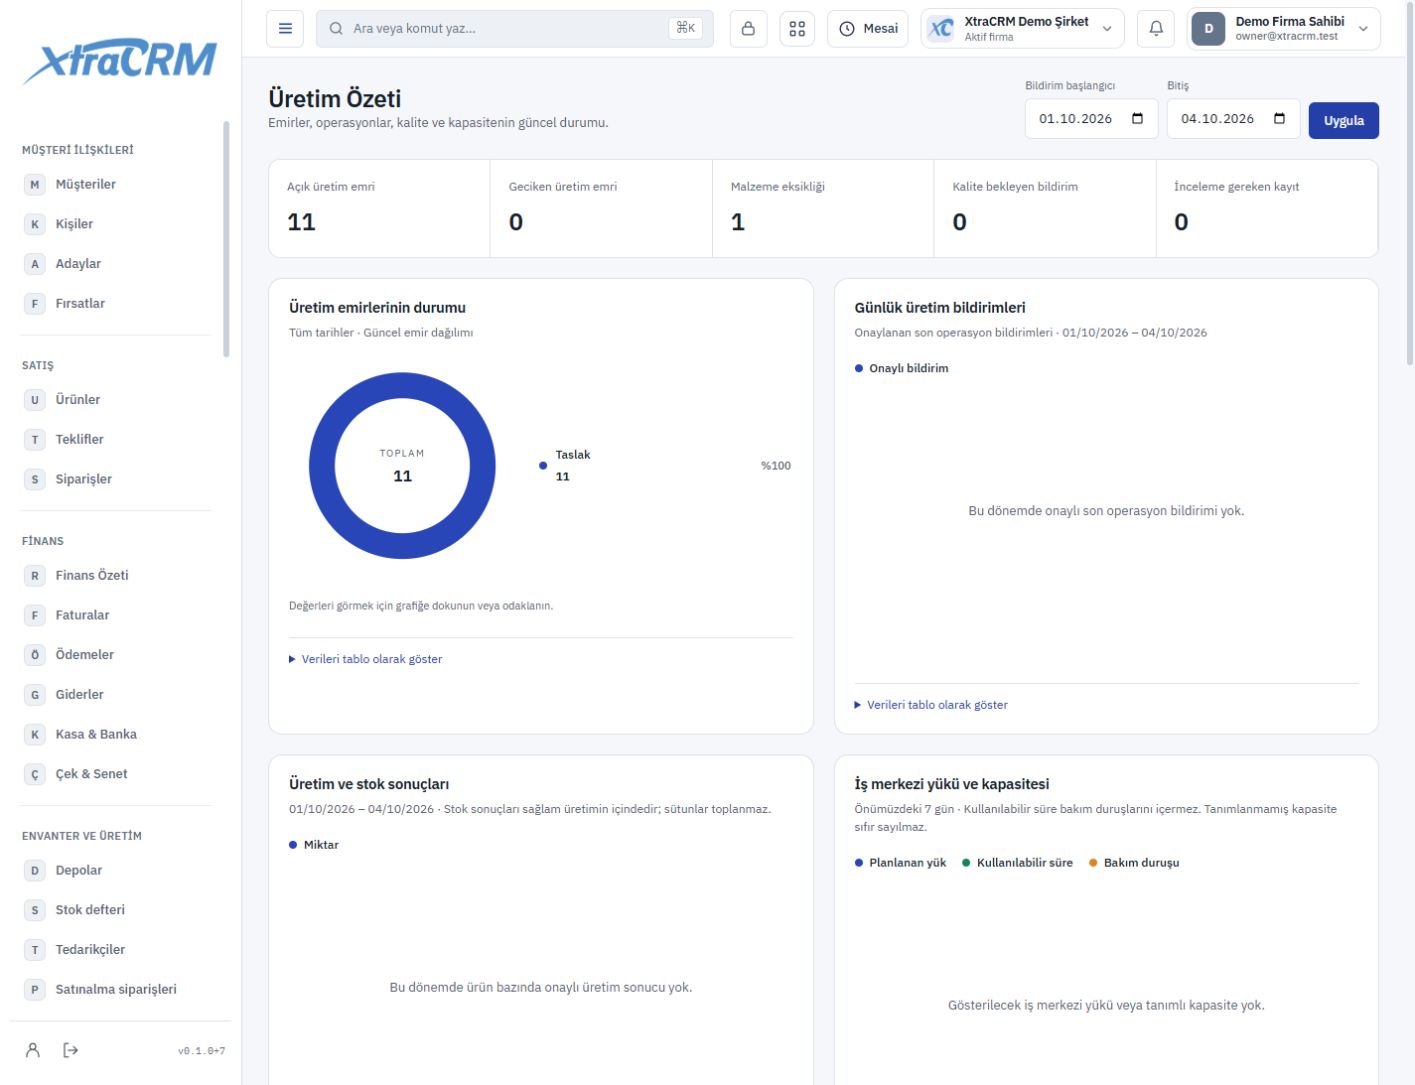
Task: Expand table view under Günlük üretim bildirimleri
Action: click(x=931, y=705)
